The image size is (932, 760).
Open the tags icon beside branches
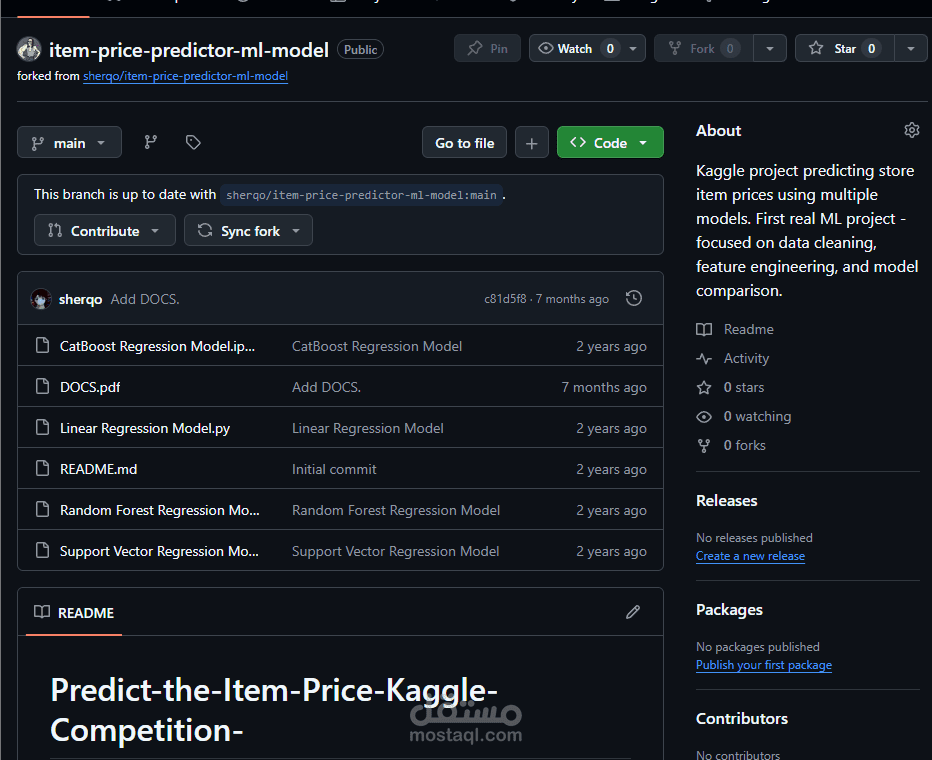(x=193, y=143)
